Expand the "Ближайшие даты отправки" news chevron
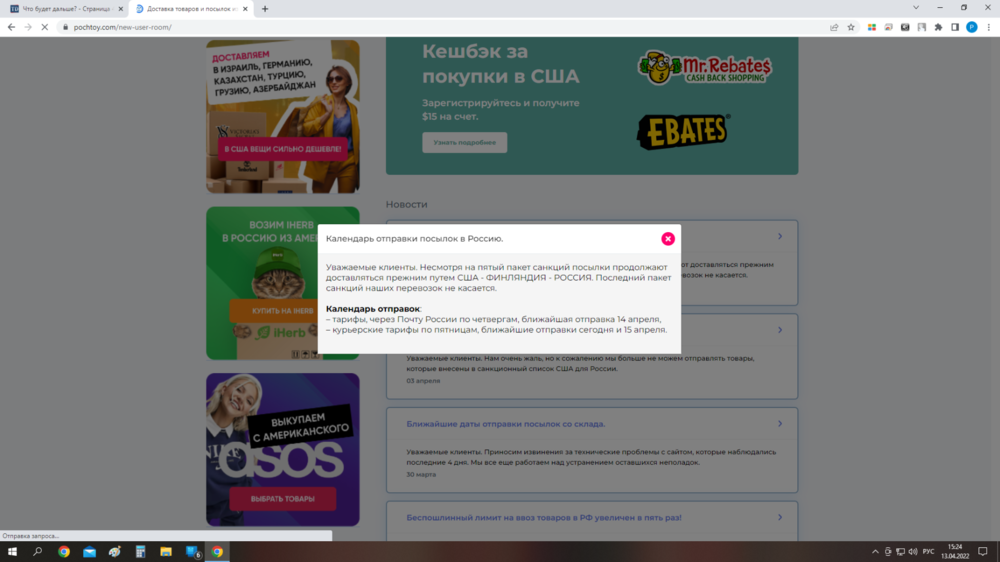Image resolution: width=1000 pixels, height=562 pixels. tap(779, 424)
